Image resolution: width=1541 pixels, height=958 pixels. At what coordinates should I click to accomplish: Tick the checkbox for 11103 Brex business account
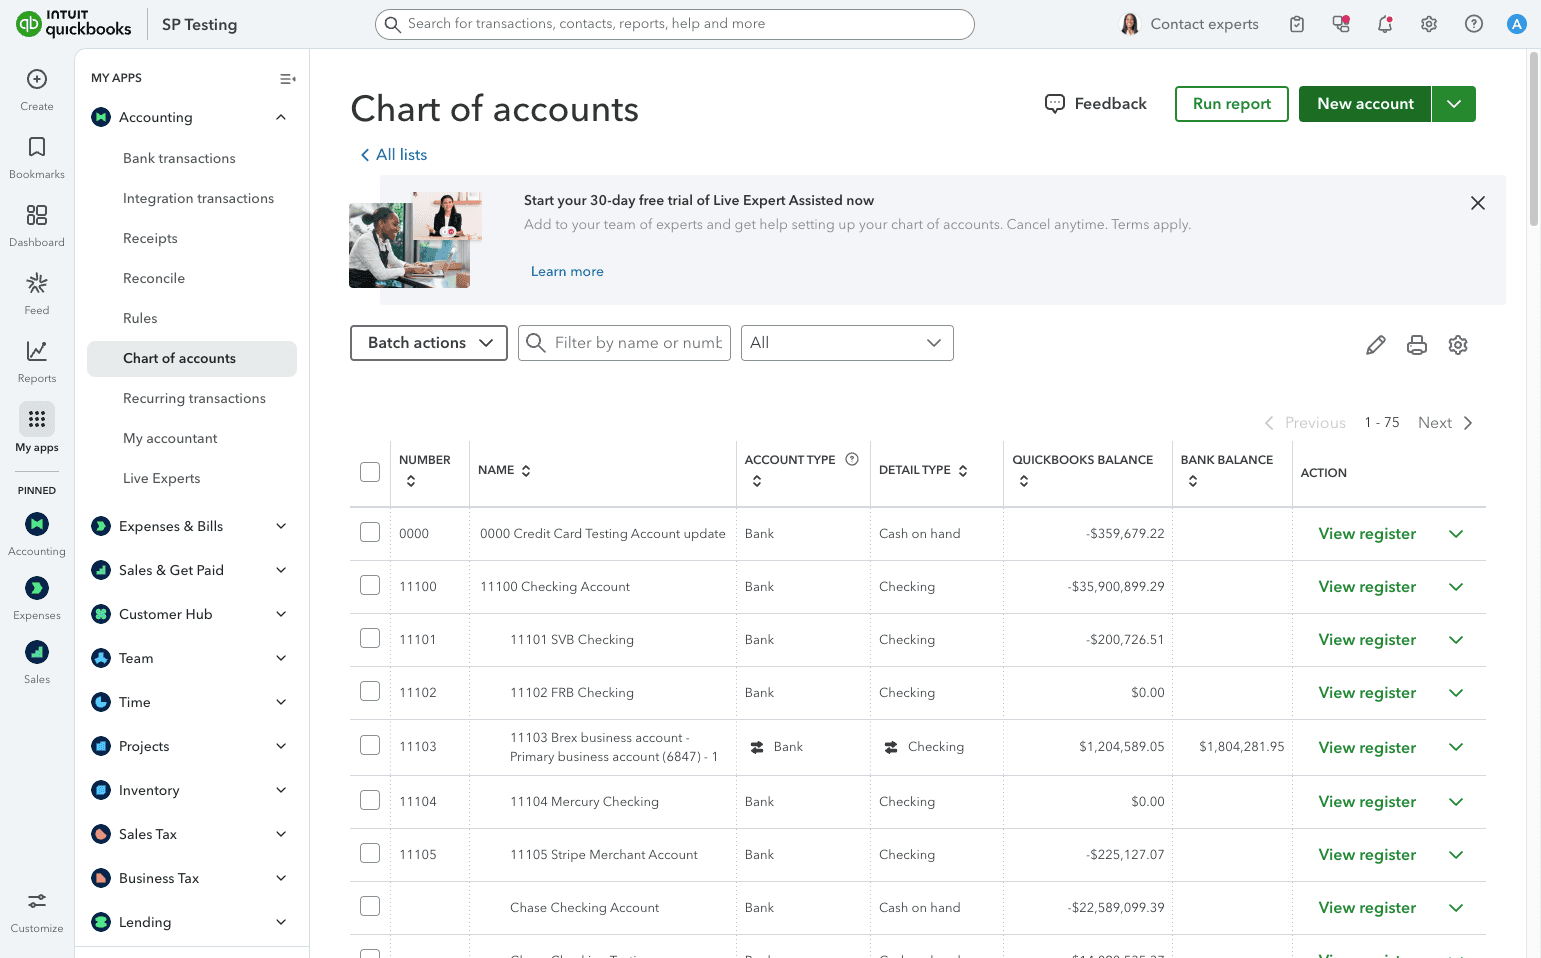[x=370, y=745]
